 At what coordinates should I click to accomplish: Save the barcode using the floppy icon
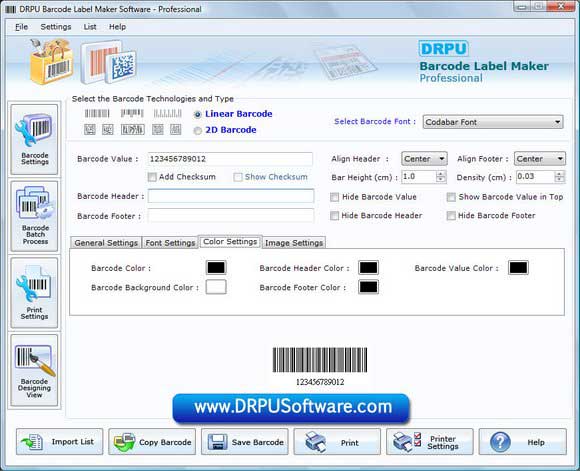[x=245, y=442]
